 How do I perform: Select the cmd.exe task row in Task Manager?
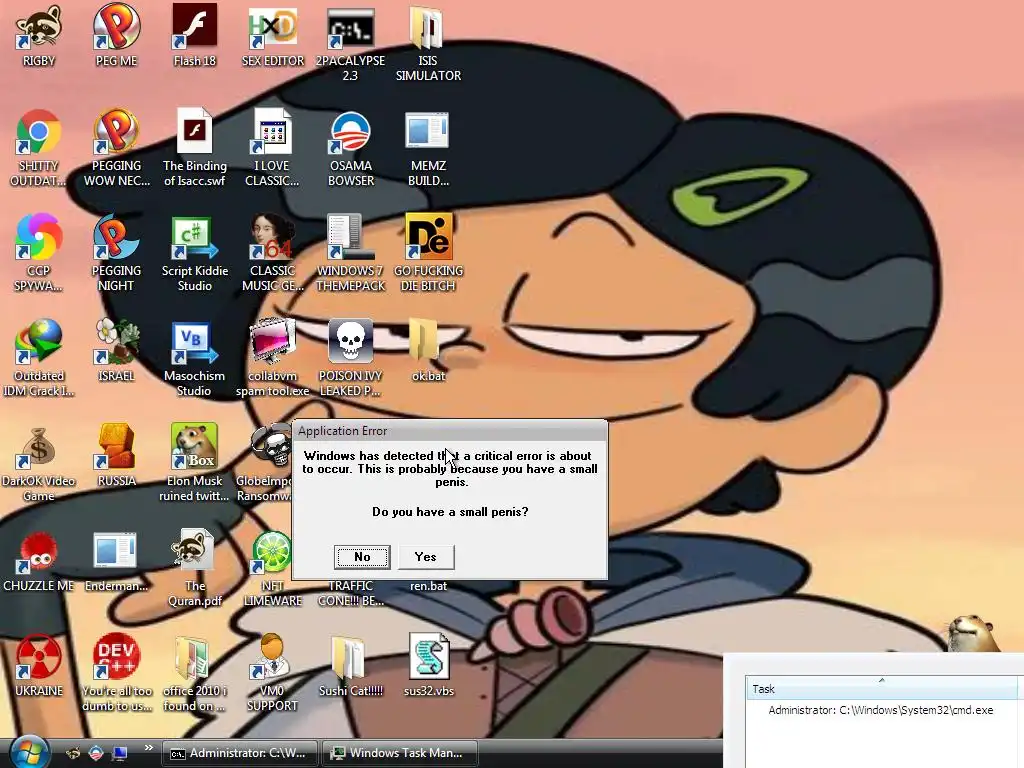click(880, 710)
